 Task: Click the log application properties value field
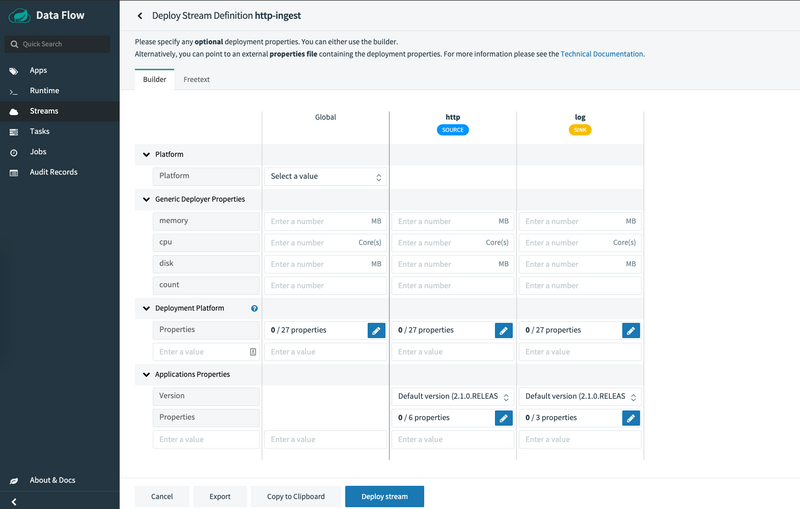[x=580, y=440]
